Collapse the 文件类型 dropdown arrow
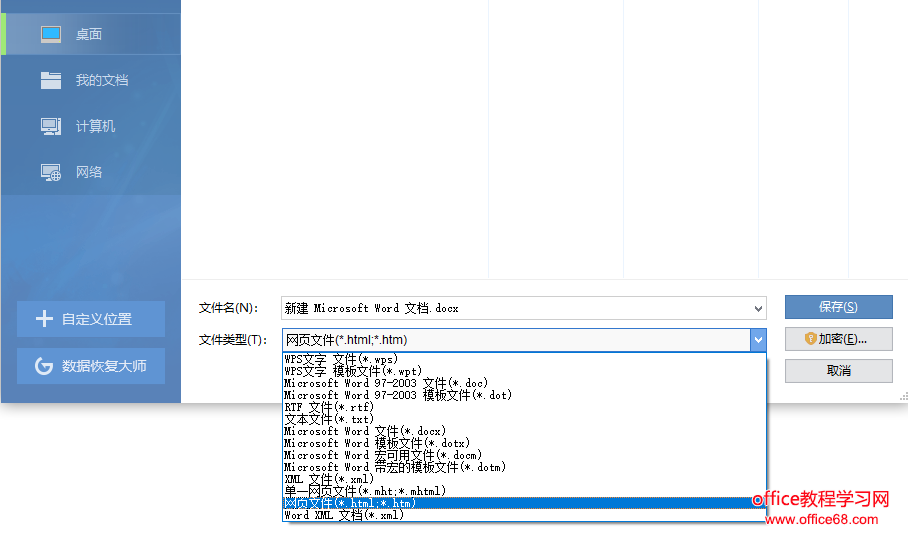The image size is (908, 536). pos(758,340)
